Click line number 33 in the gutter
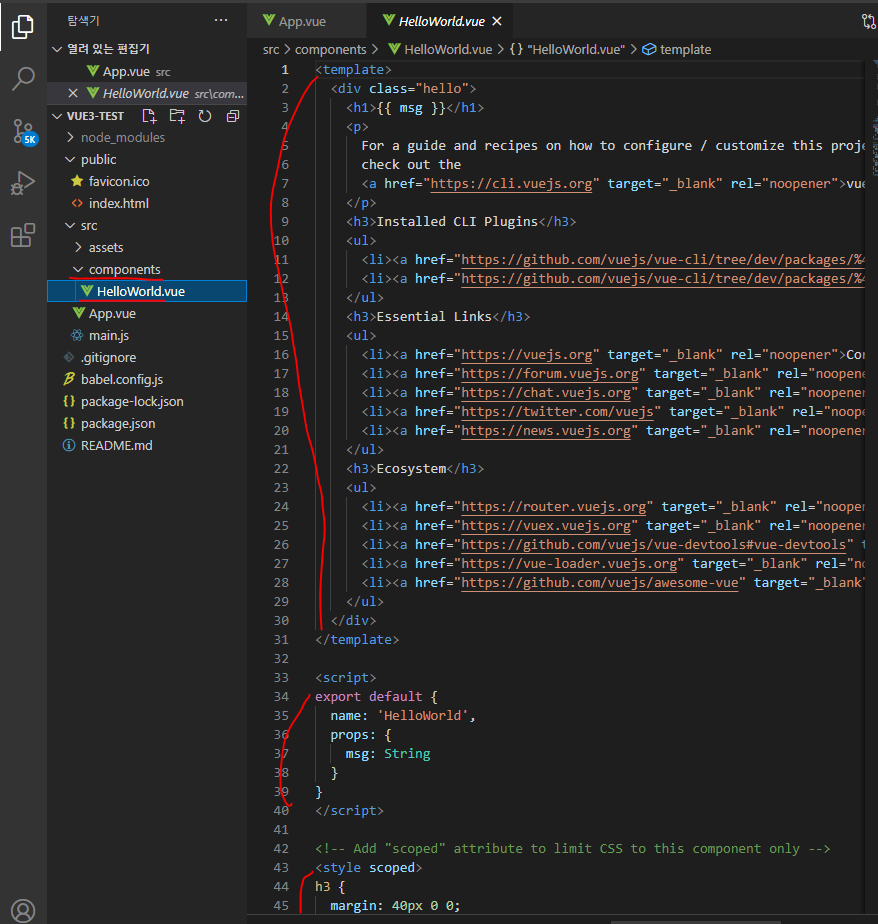Image resolution: width=878 pixels, height=924 pixels. coord(281,678)
